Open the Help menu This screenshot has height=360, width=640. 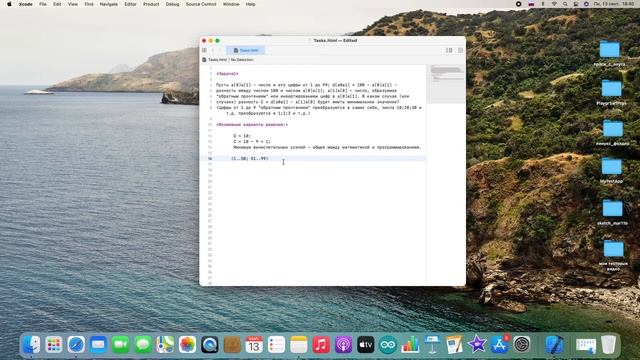coord(250,4)
